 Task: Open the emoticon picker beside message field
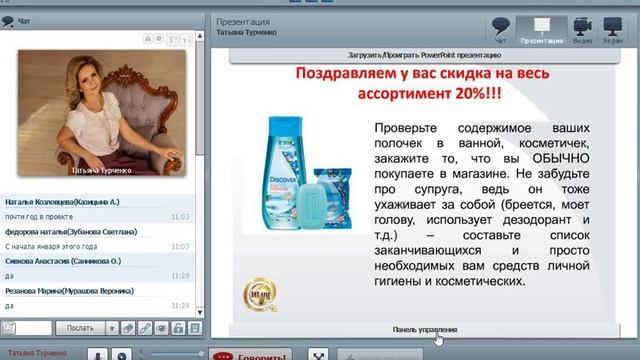pyautogui.click(x=8, y=328)
